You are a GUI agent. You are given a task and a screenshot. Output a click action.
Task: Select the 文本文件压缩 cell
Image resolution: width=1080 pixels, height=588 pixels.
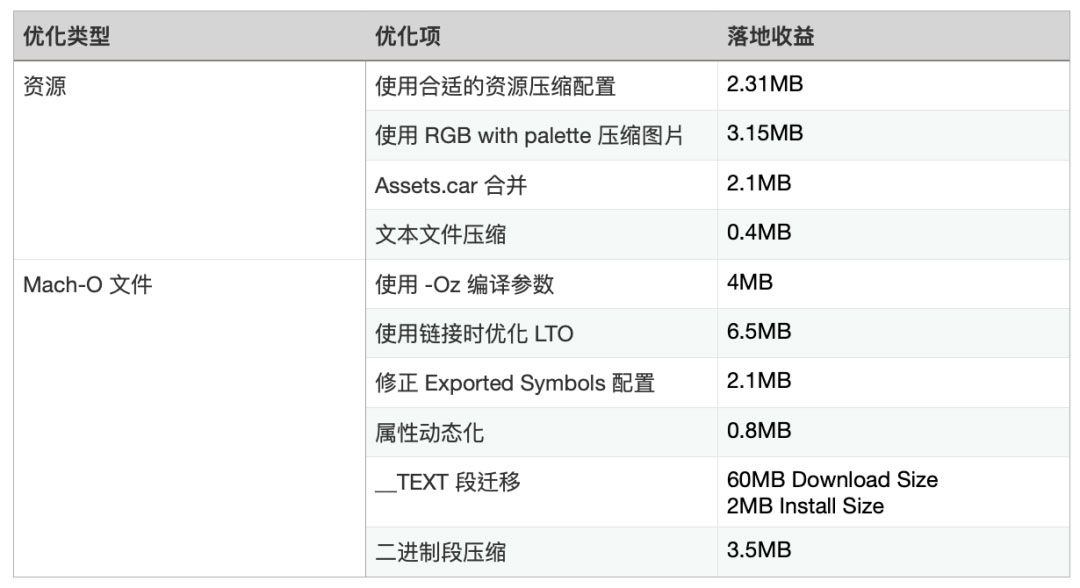click(x=440, y=235)
